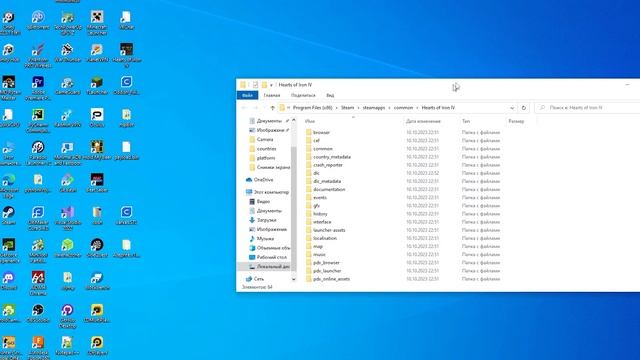Click the New folder icon in Explorer title bar
The image size is (640, 360).
pyautogui.click(x=264, y=85)
